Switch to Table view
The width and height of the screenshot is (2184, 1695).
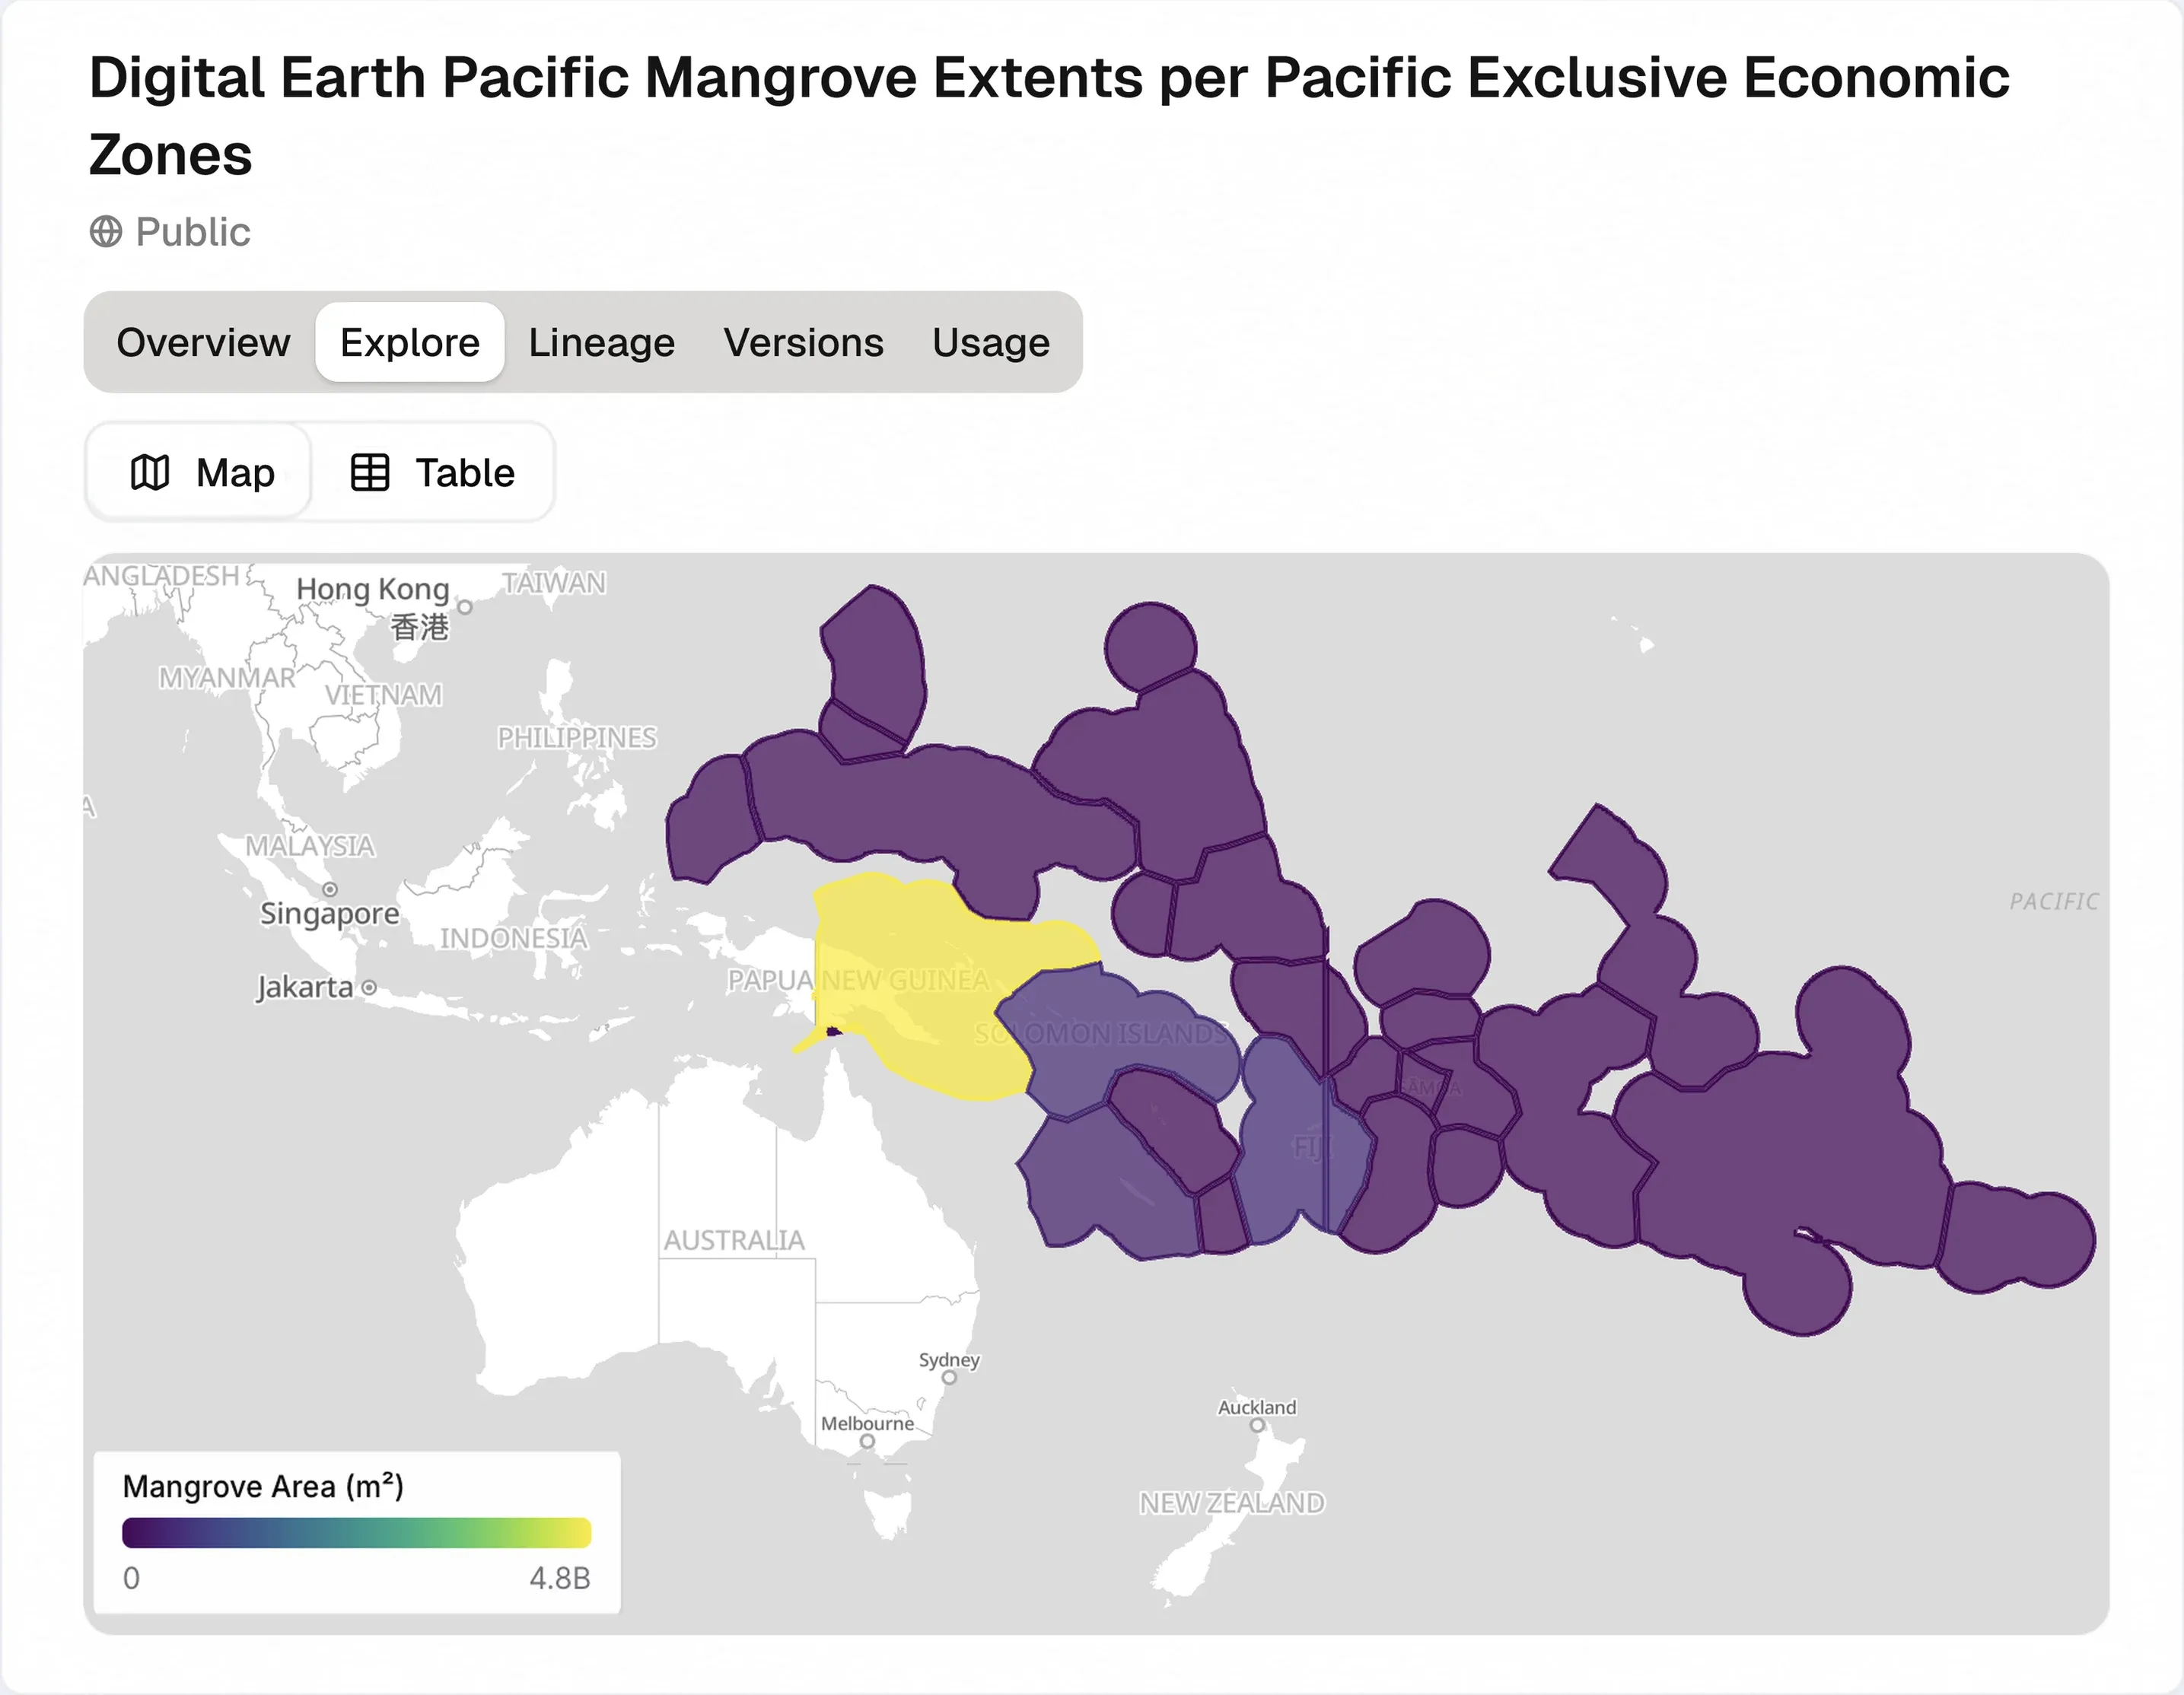tap(433, 472)
